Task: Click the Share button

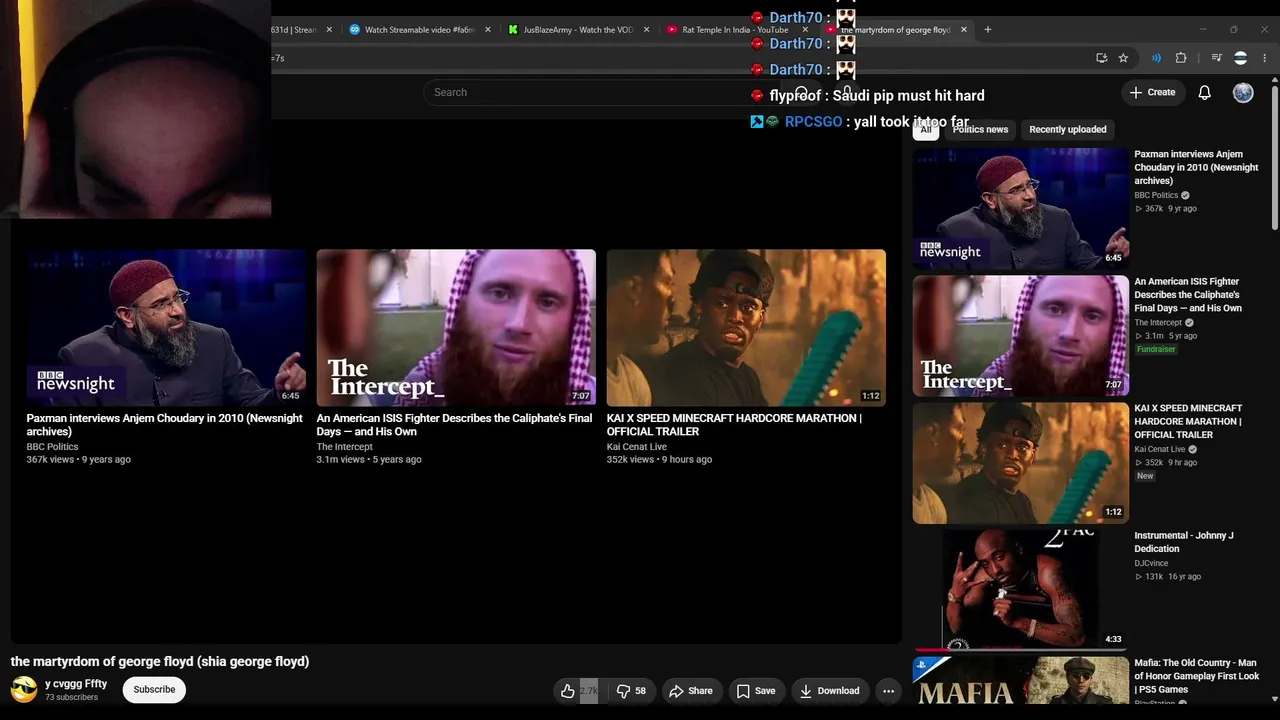Action: [691, 691]
